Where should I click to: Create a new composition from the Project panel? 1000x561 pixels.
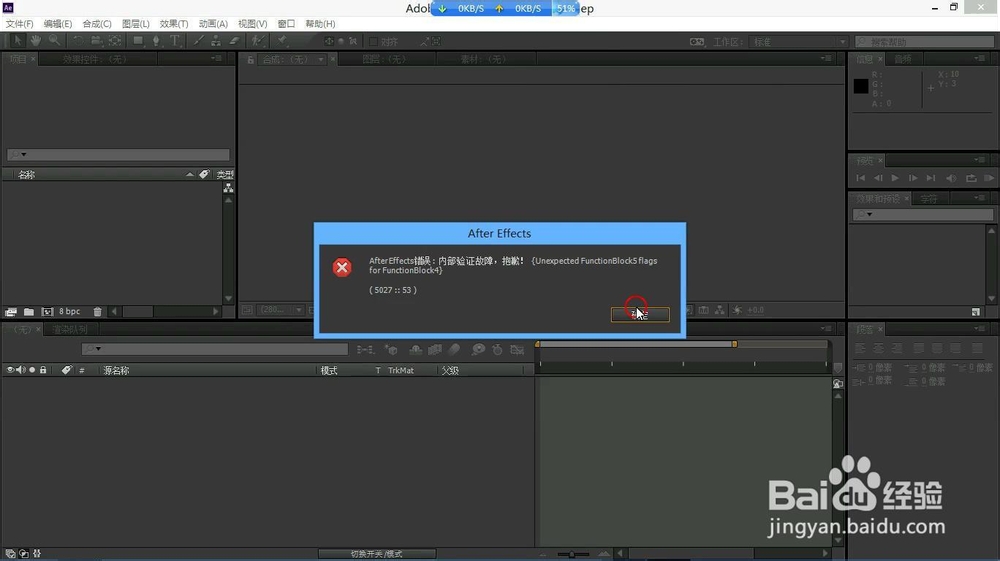point(47,312)
